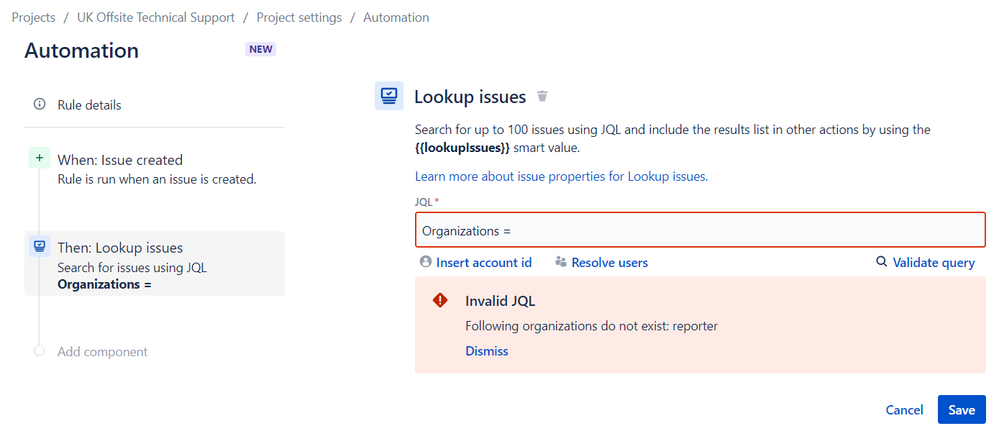Open Learn more about issue properties link
The height and width of the screenshot is (437, 999).
click(x=561, y=177)
